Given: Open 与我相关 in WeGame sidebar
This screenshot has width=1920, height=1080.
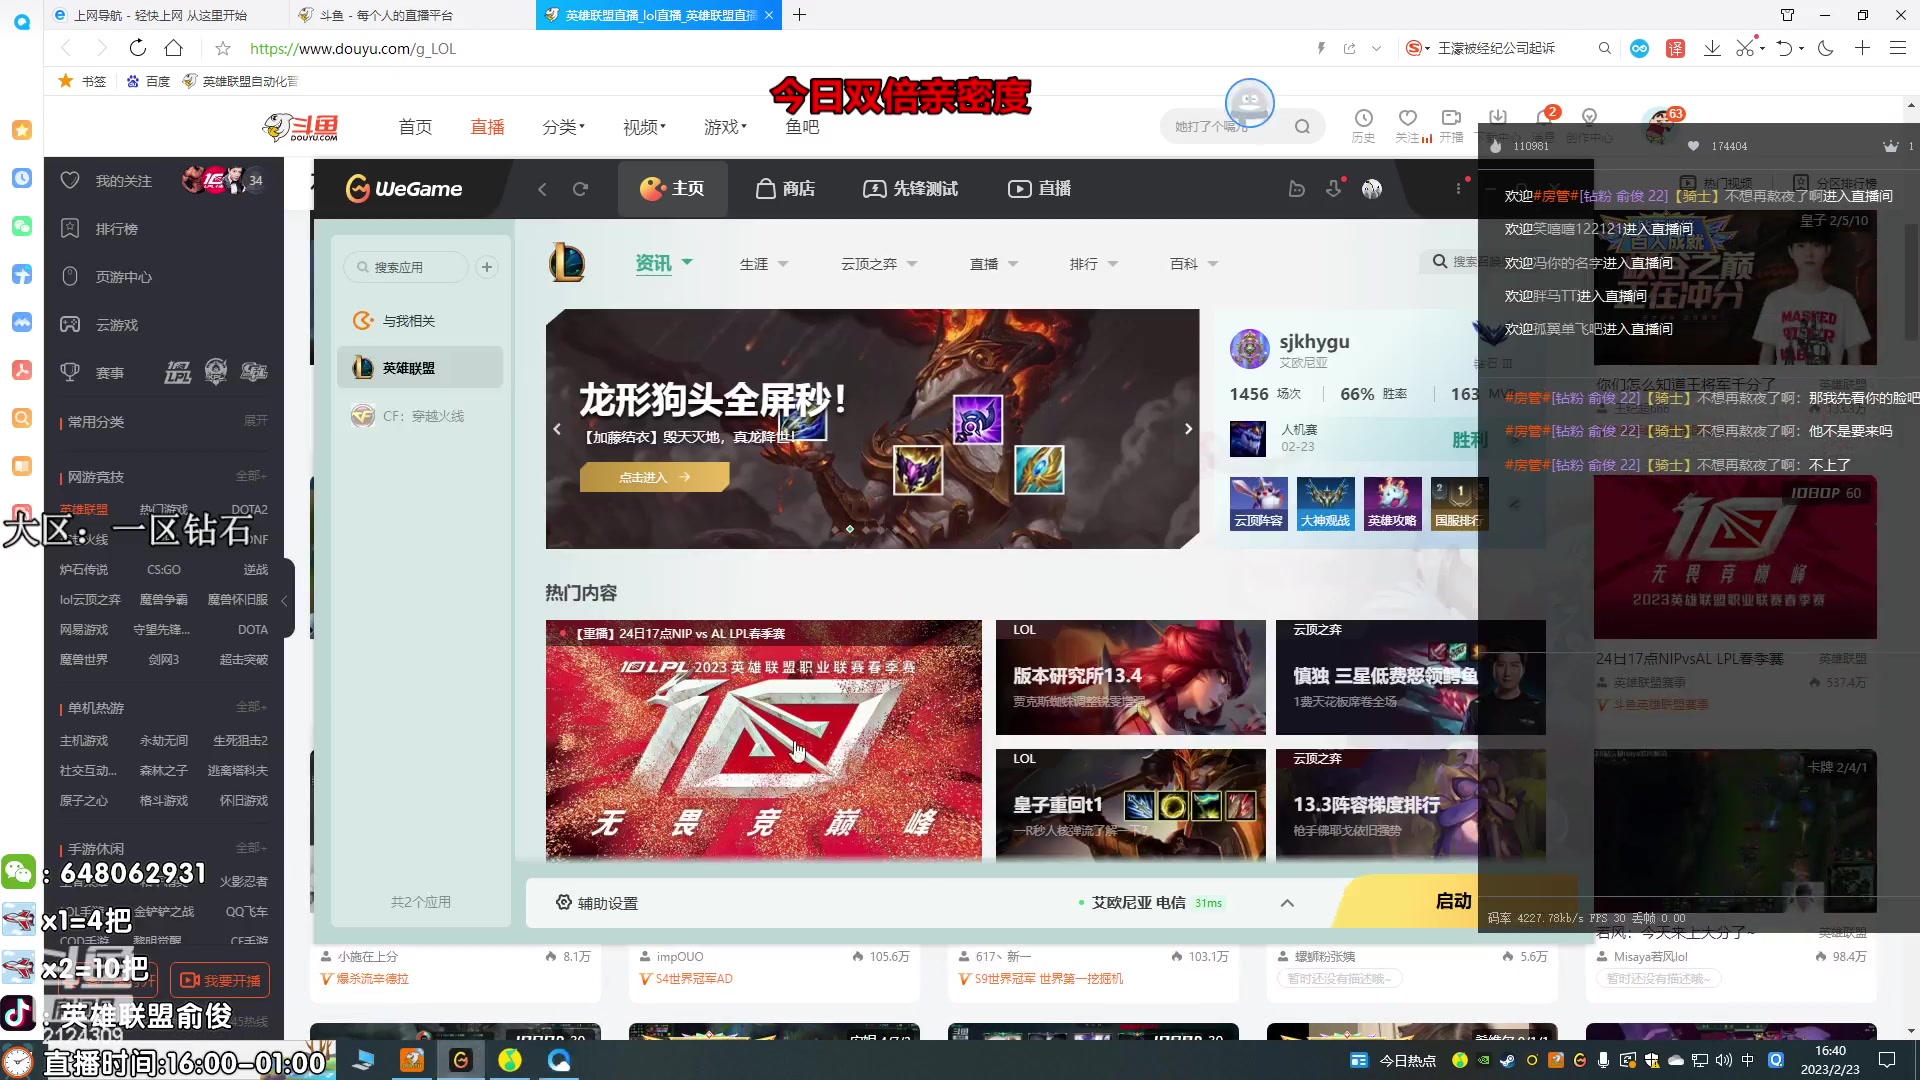Looking at the screenshot, I should pos(420,321).
